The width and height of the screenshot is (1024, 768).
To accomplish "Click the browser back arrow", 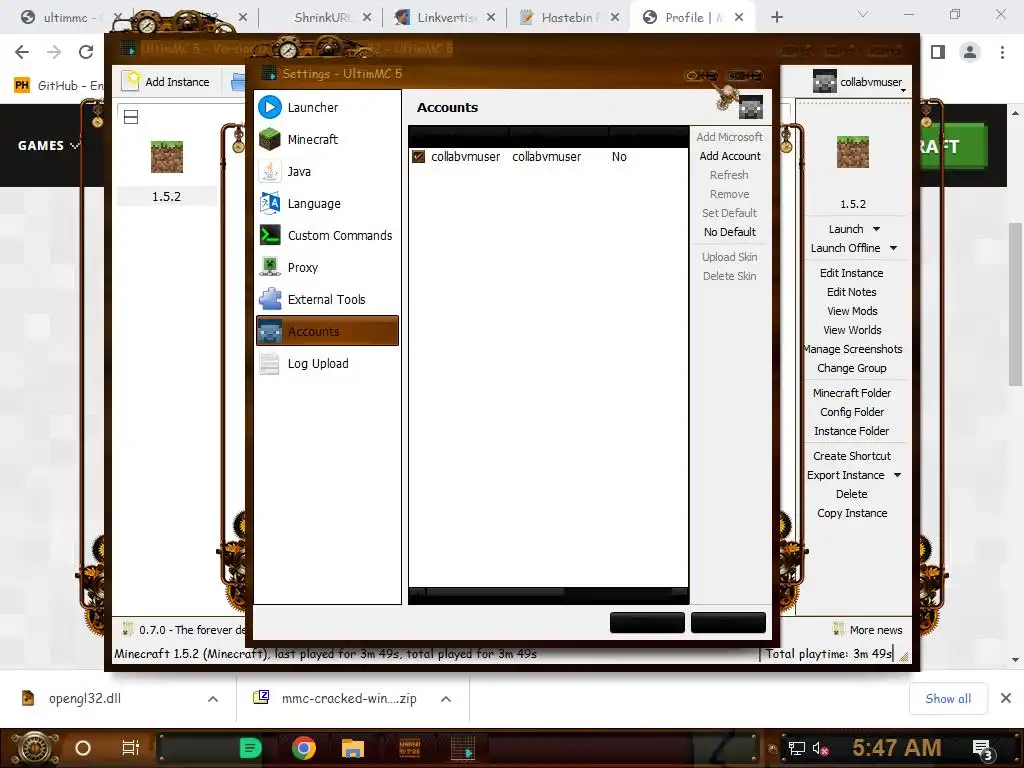I will [x=22, y=52].
